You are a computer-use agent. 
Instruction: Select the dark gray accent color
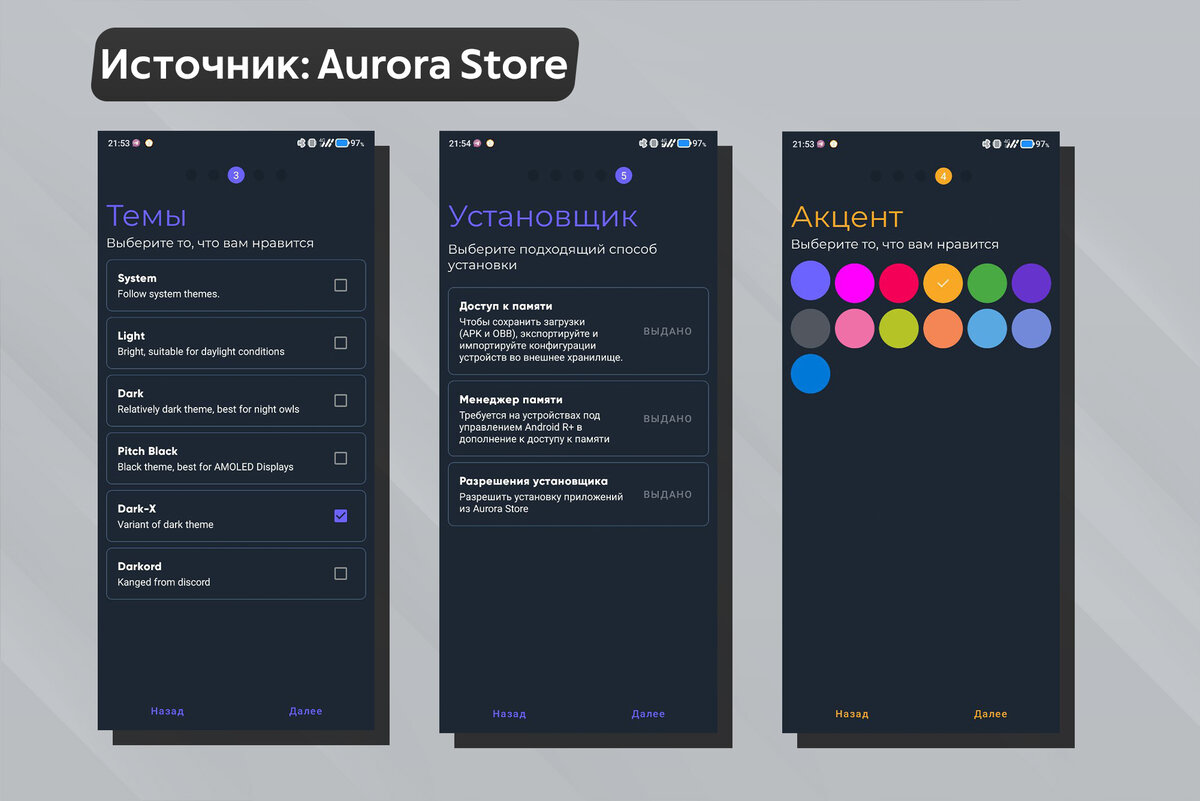[810, 328]
